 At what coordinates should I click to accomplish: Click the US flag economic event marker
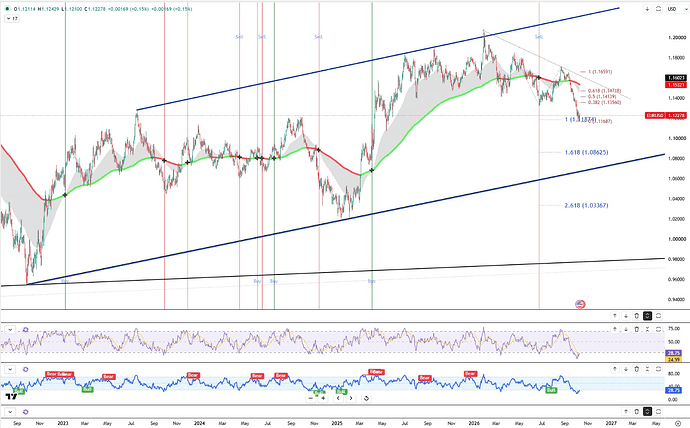(x=580, y=304)
